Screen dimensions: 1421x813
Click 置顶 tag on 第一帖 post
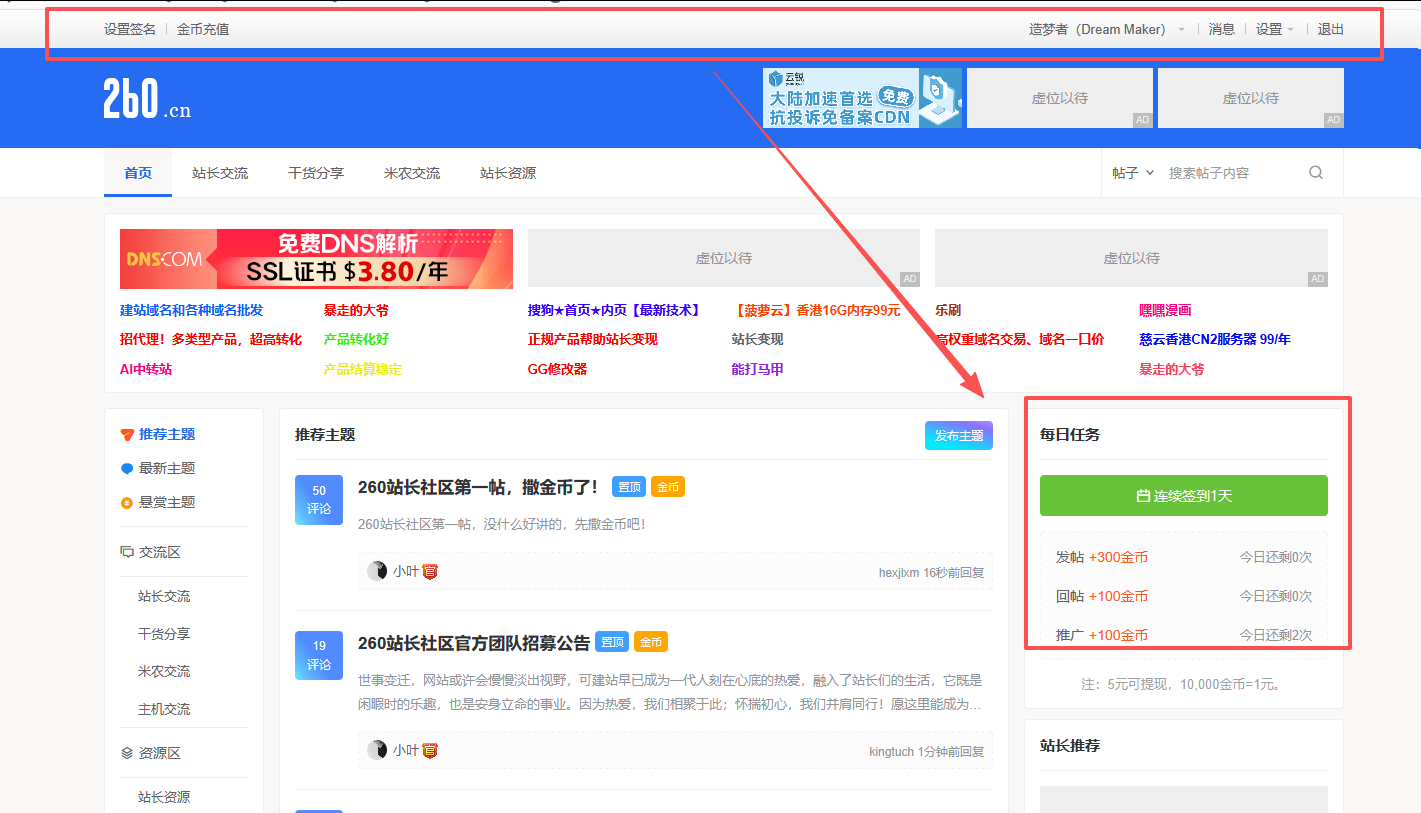(629, 487)
